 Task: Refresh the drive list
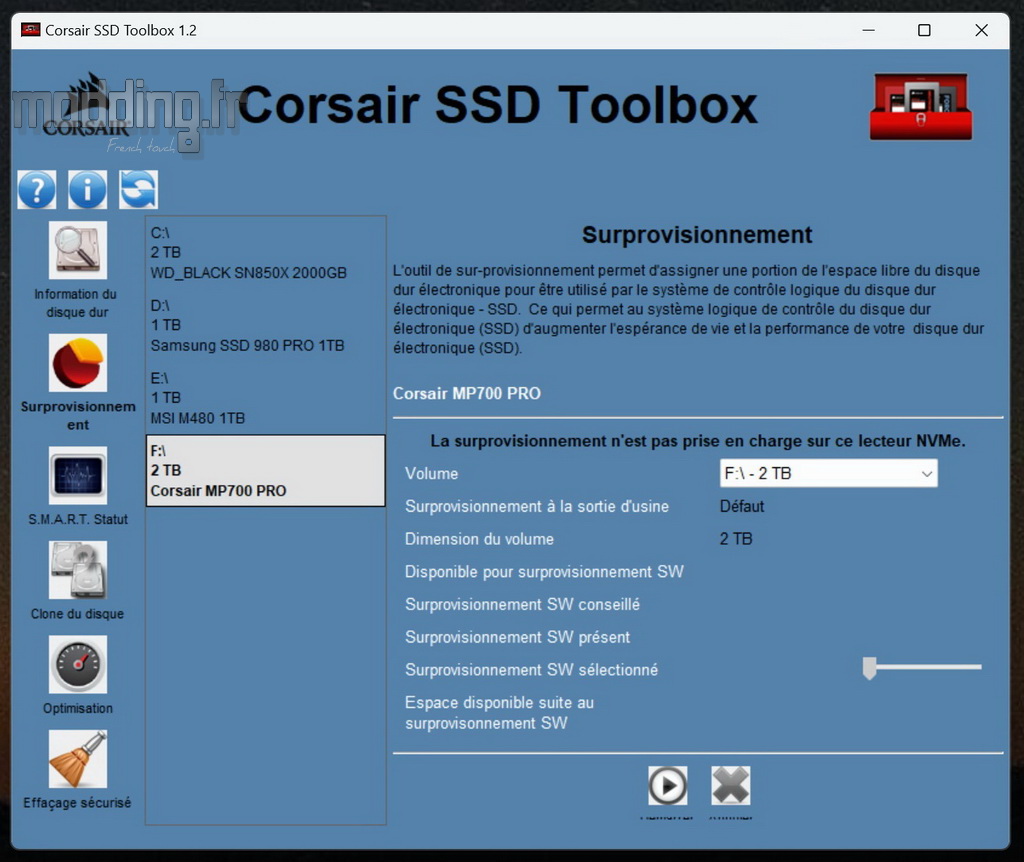click(138, 190)
